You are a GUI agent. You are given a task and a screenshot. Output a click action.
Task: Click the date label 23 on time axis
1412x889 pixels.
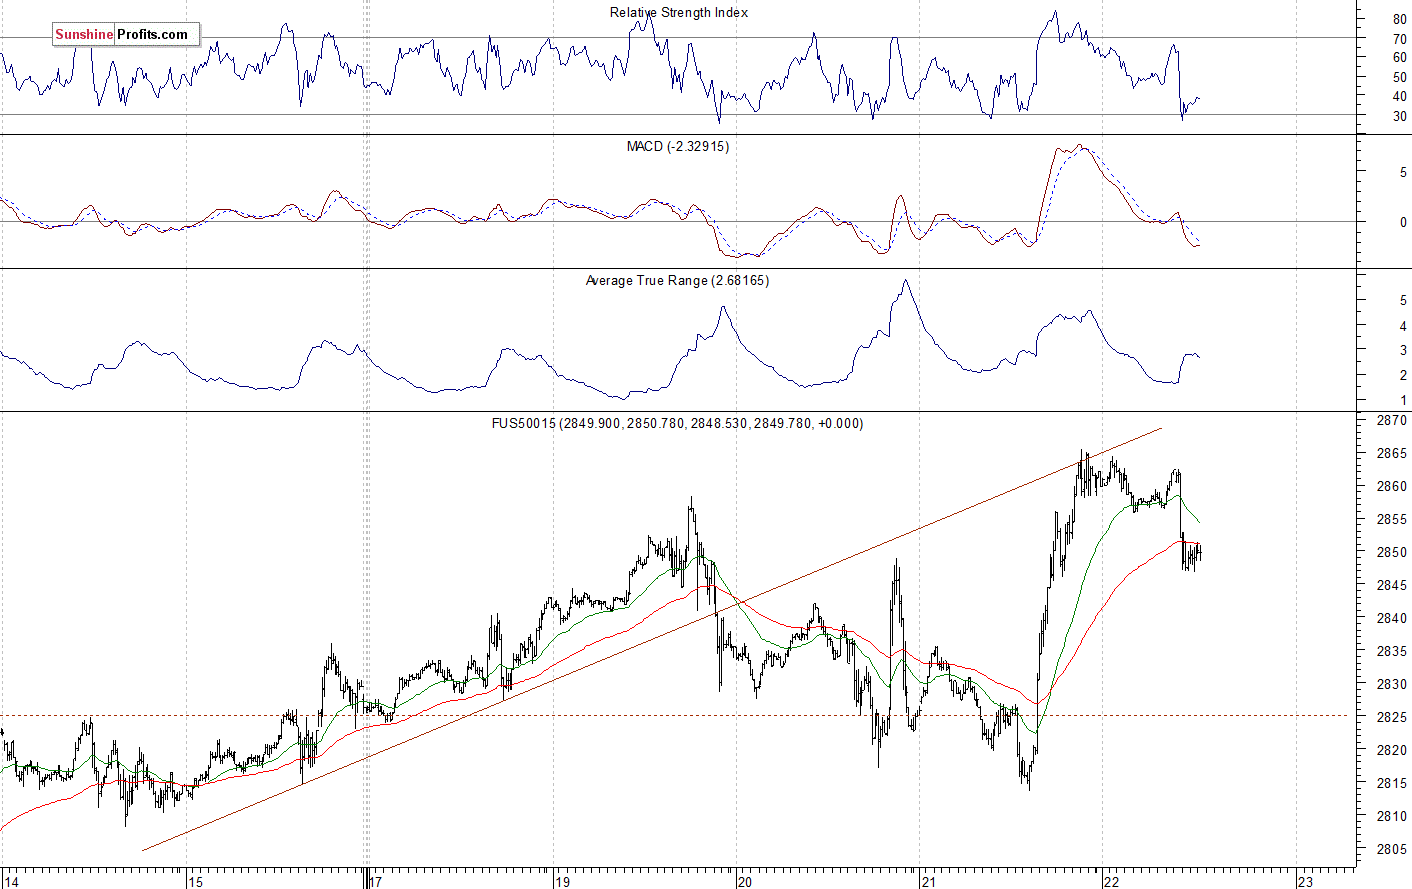(1305, 882)
